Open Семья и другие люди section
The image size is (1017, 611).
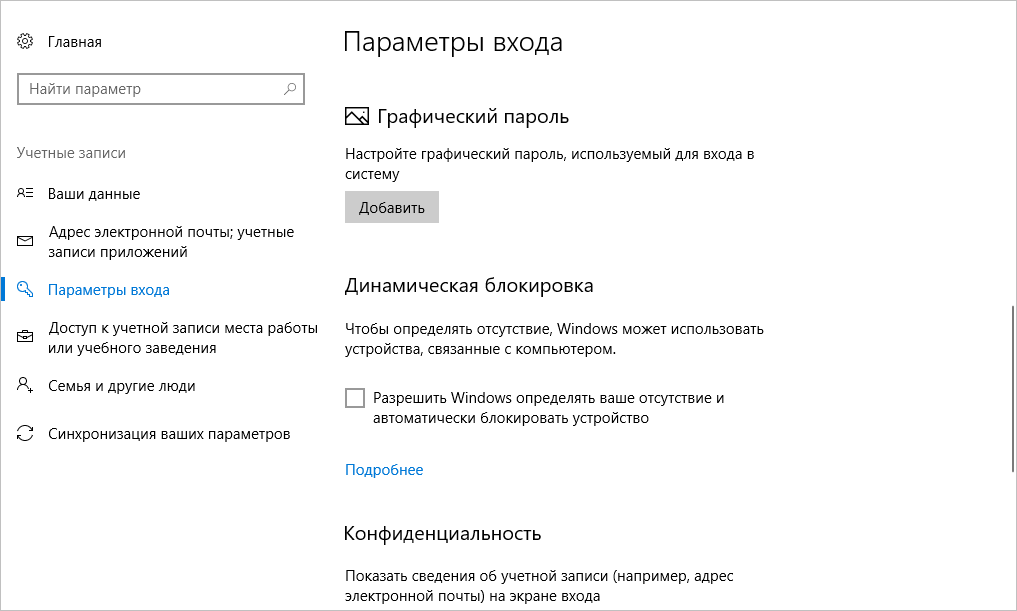(x=122, y=386)
